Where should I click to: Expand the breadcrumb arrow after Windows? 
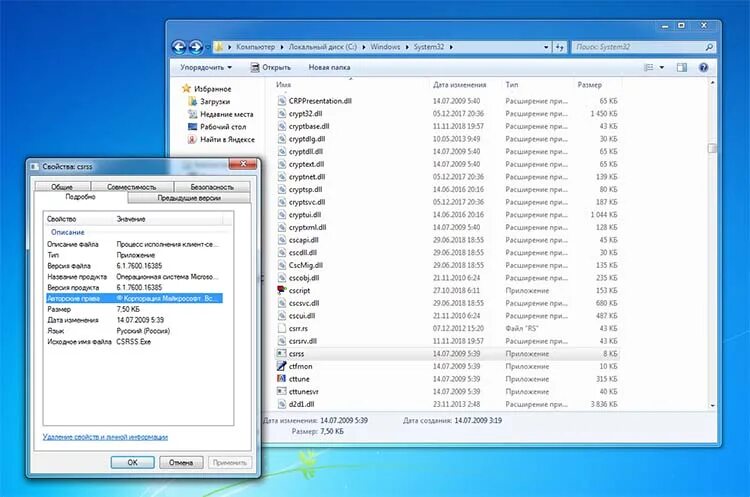(x=407, y=47)
